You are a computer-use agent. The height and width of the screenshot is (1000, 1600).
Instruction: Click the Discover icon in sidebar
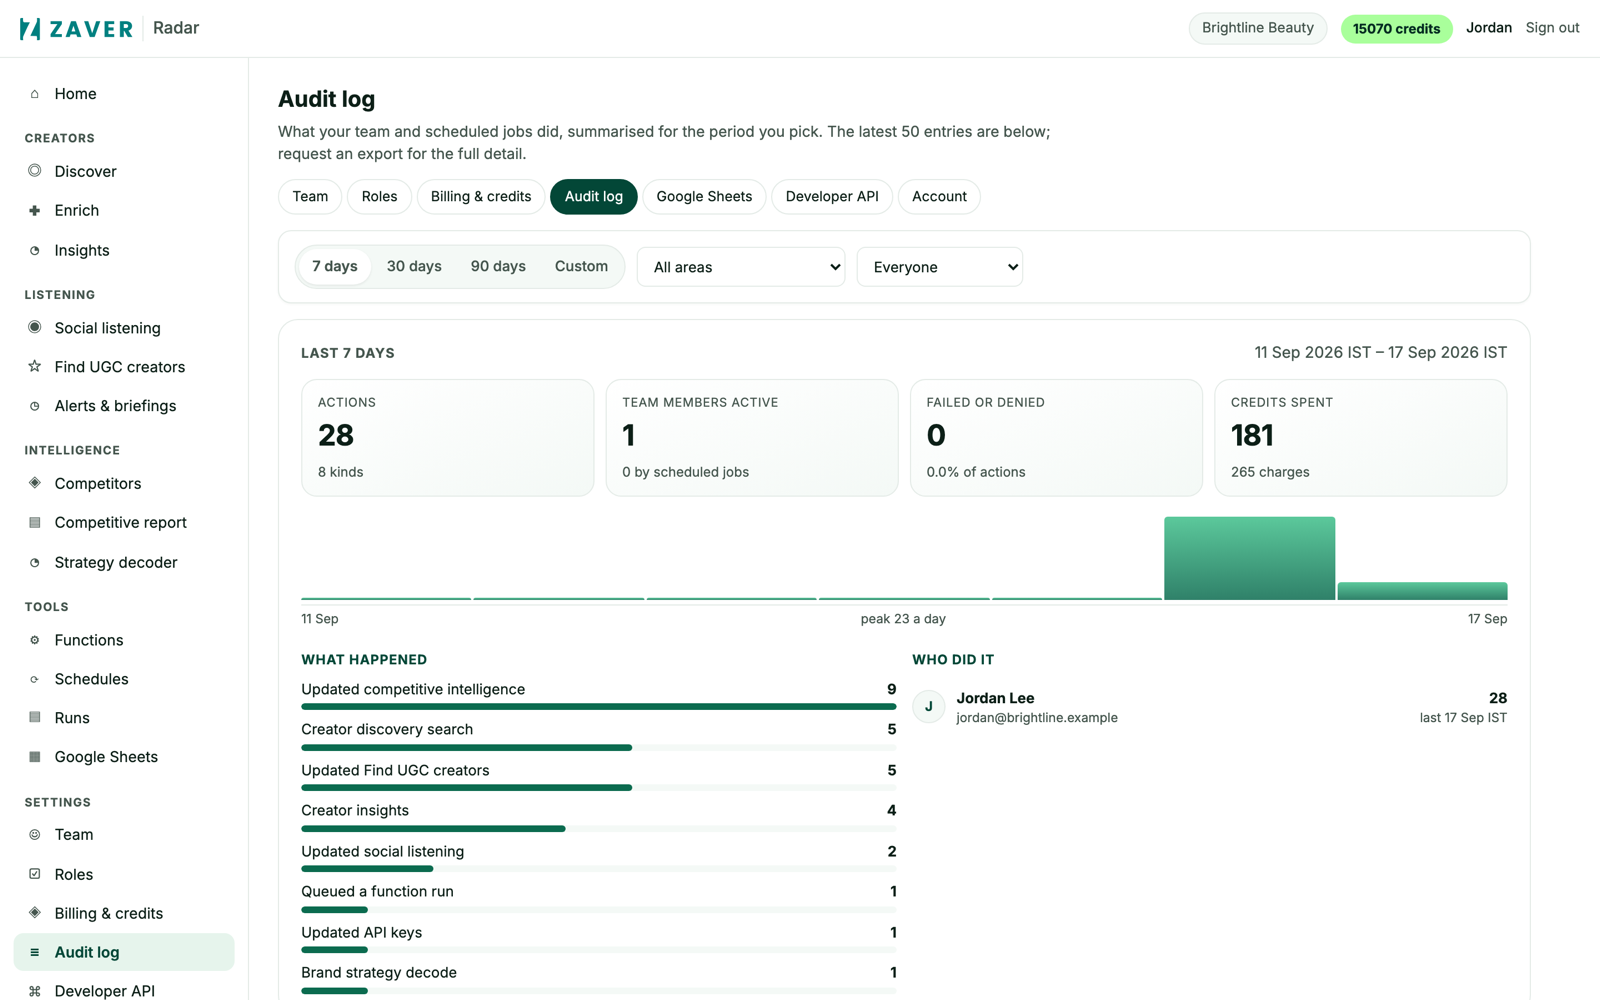pyautogui.click(x=35, y=171)
